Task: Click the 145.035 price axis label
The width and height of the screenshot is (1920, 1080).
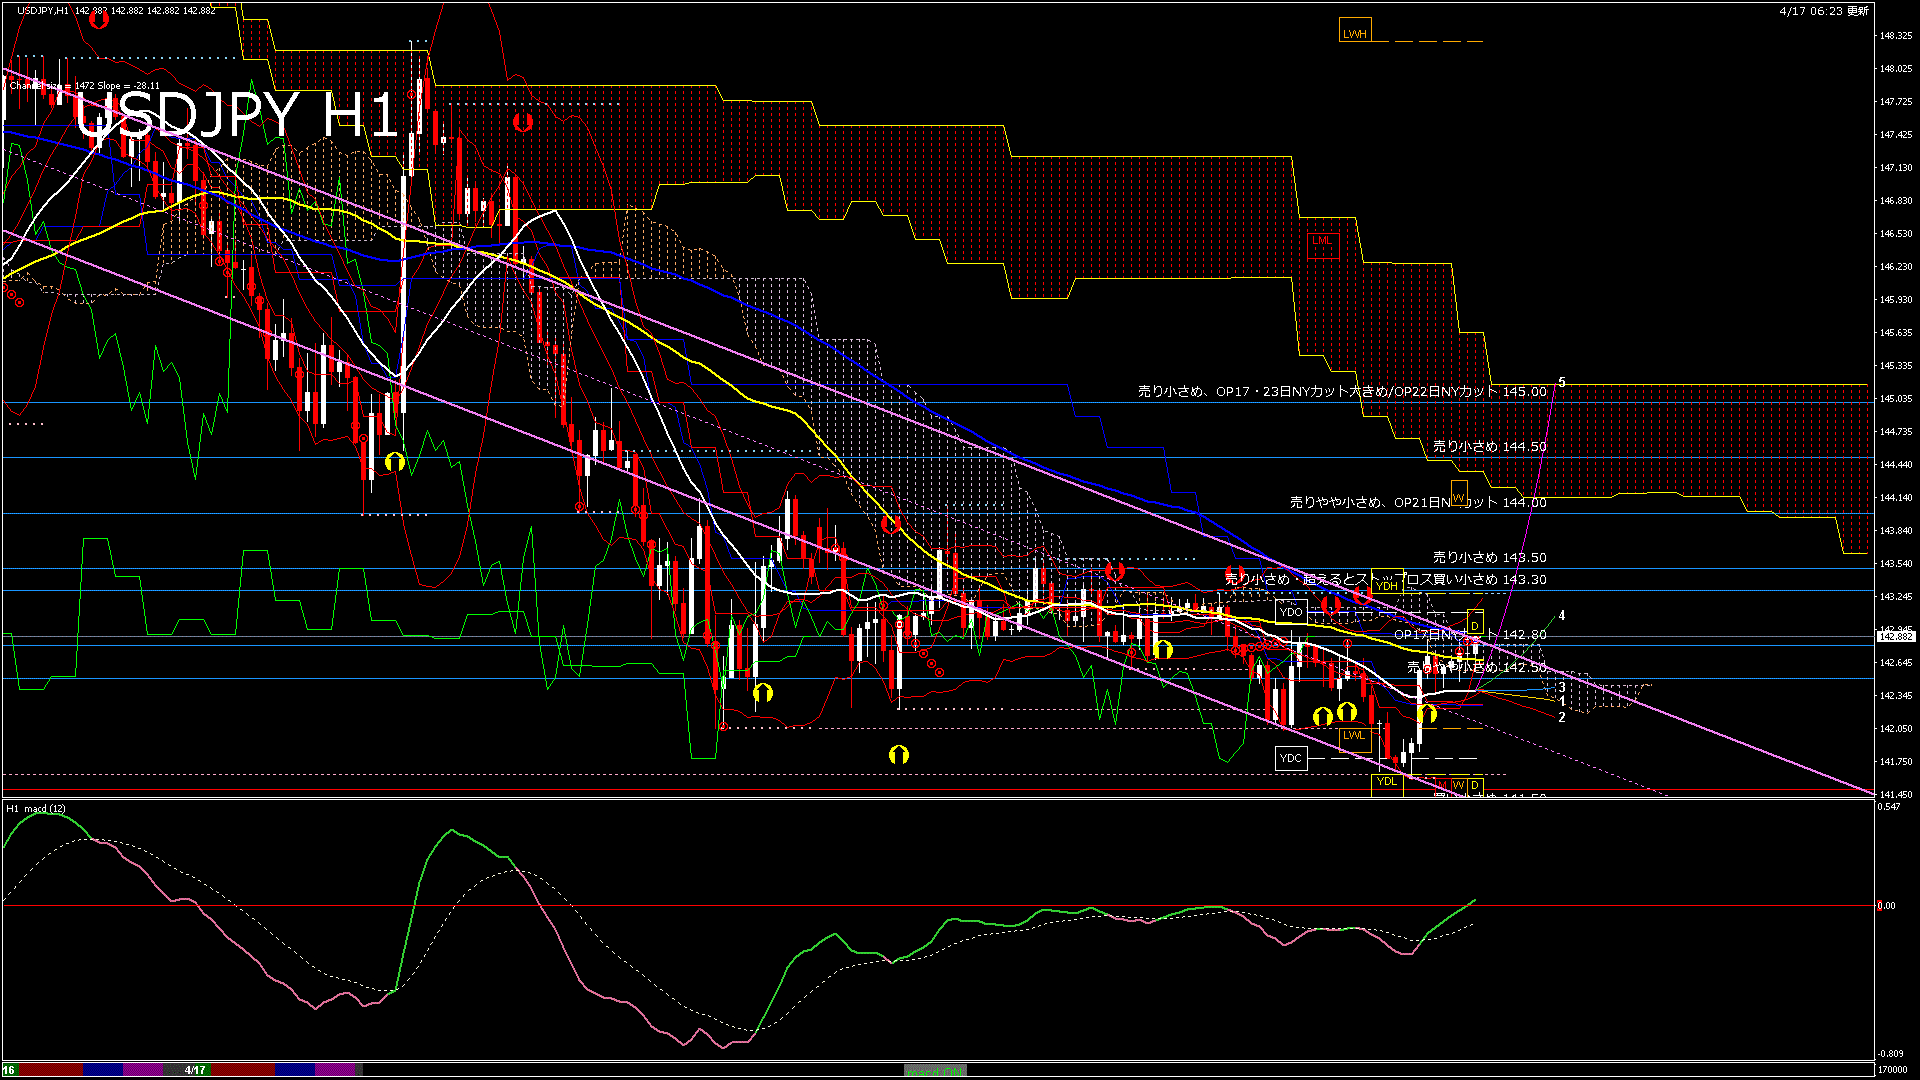Action: (1896, 399)
